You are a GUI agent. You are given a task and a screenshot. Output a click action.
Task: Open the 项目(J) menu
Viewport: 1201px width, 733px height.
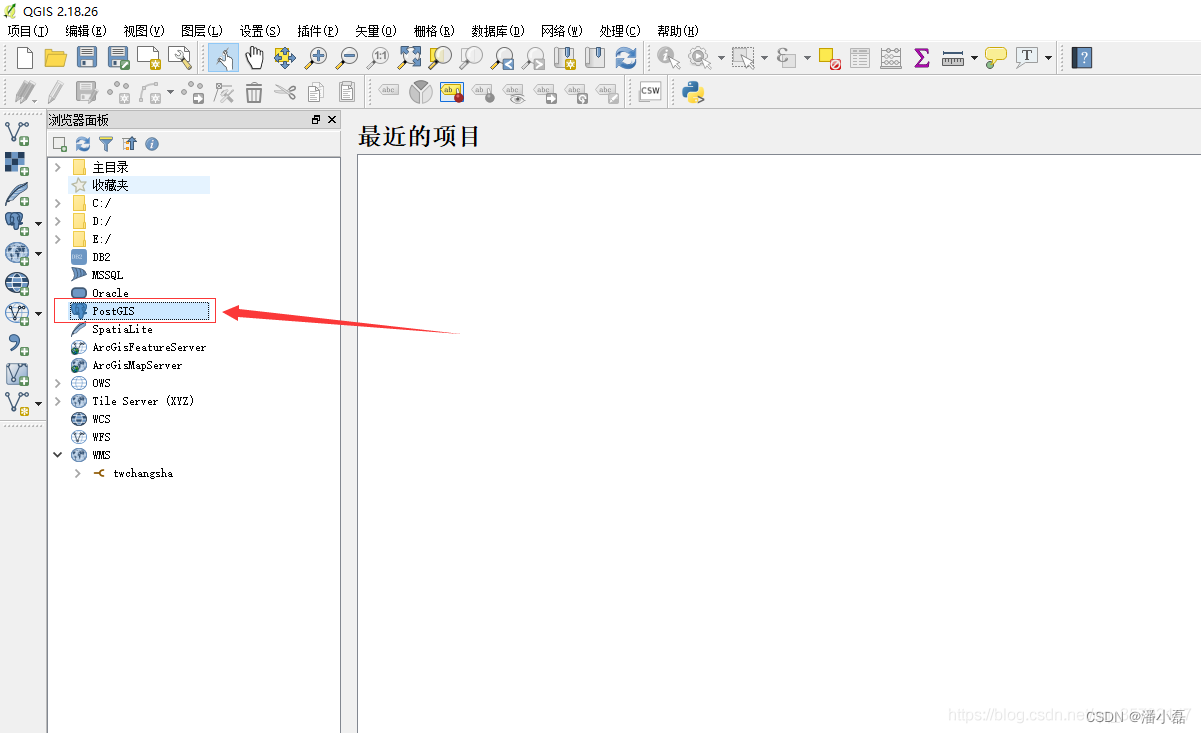coord(27,31)
